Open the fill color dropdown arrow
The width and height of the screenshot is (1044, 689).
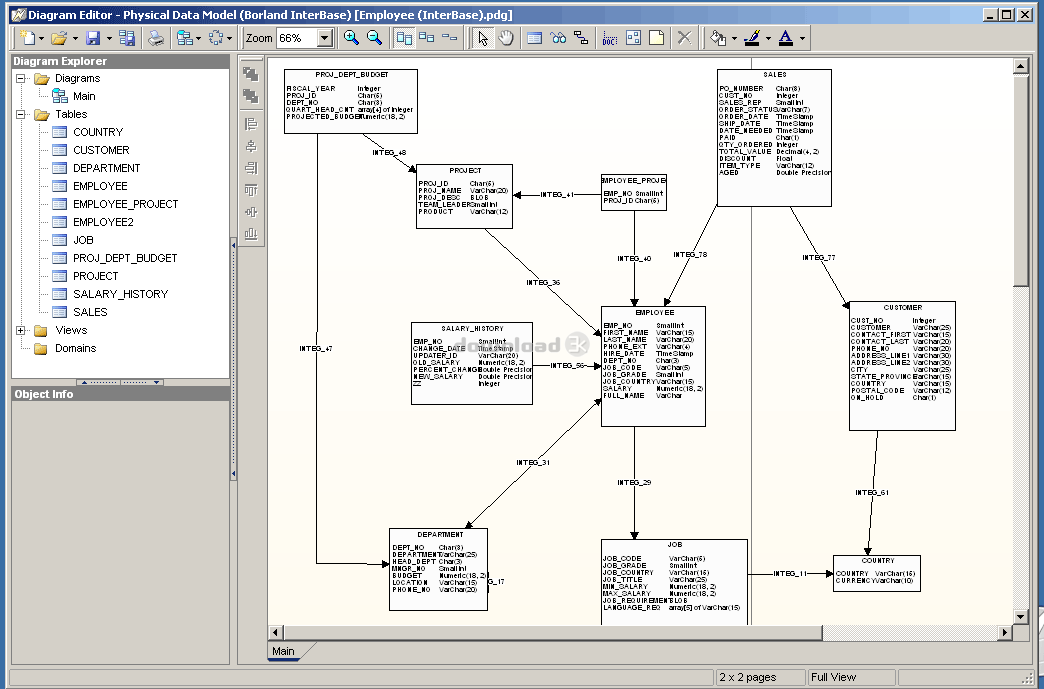735,38
